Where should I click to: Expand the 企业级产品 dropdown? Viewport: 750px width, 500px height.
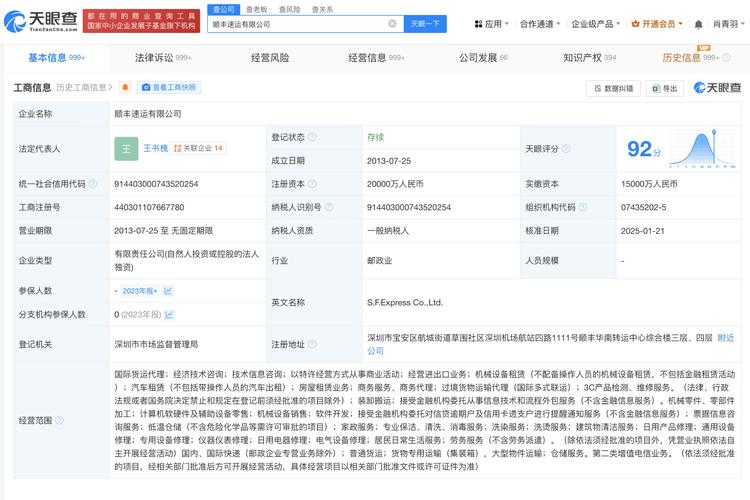pos(596,23)
